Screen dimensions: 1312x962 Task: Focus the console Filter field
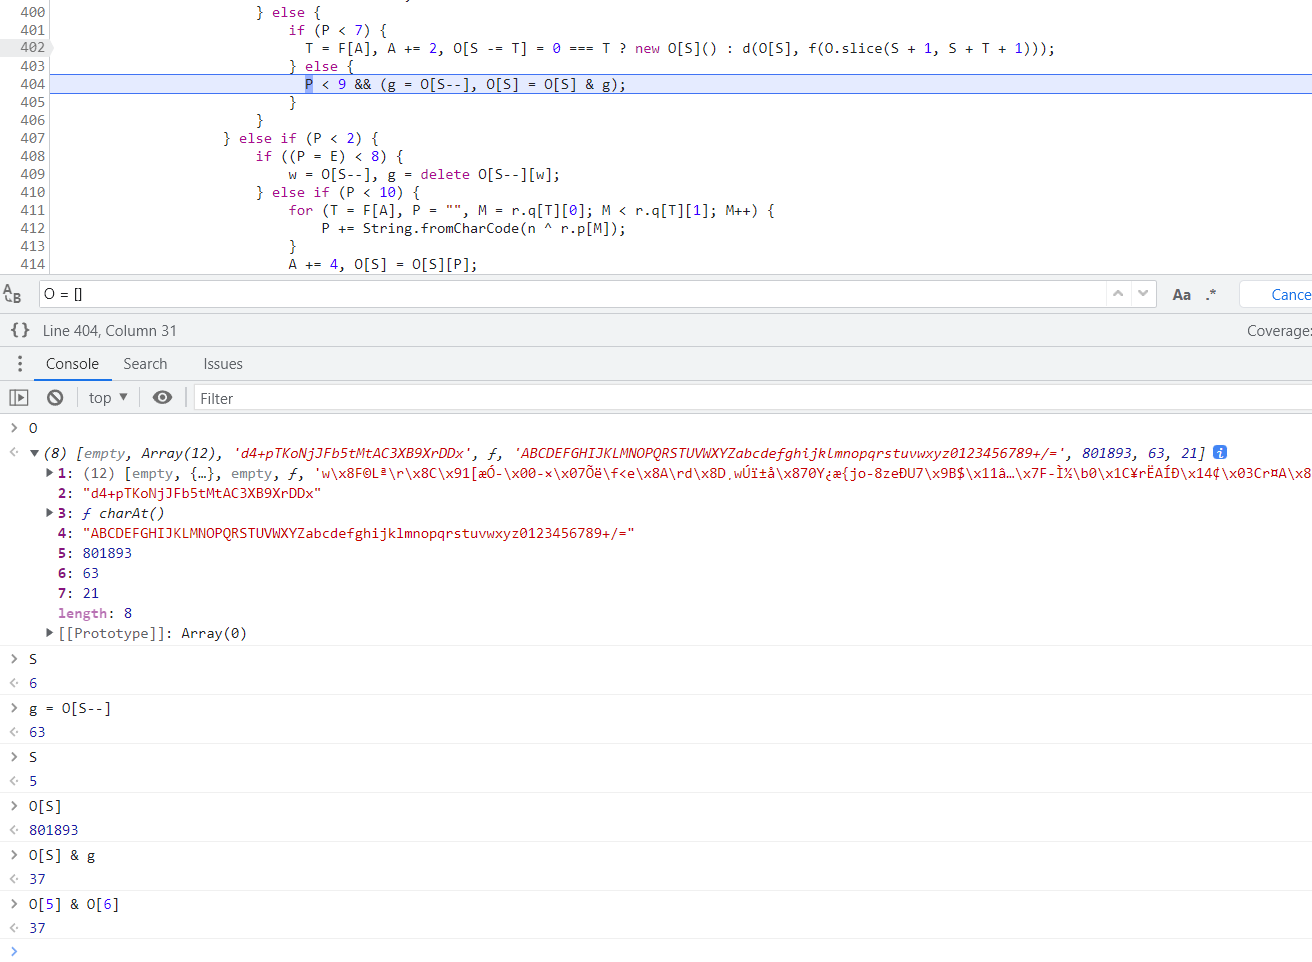tap(752, 398)
